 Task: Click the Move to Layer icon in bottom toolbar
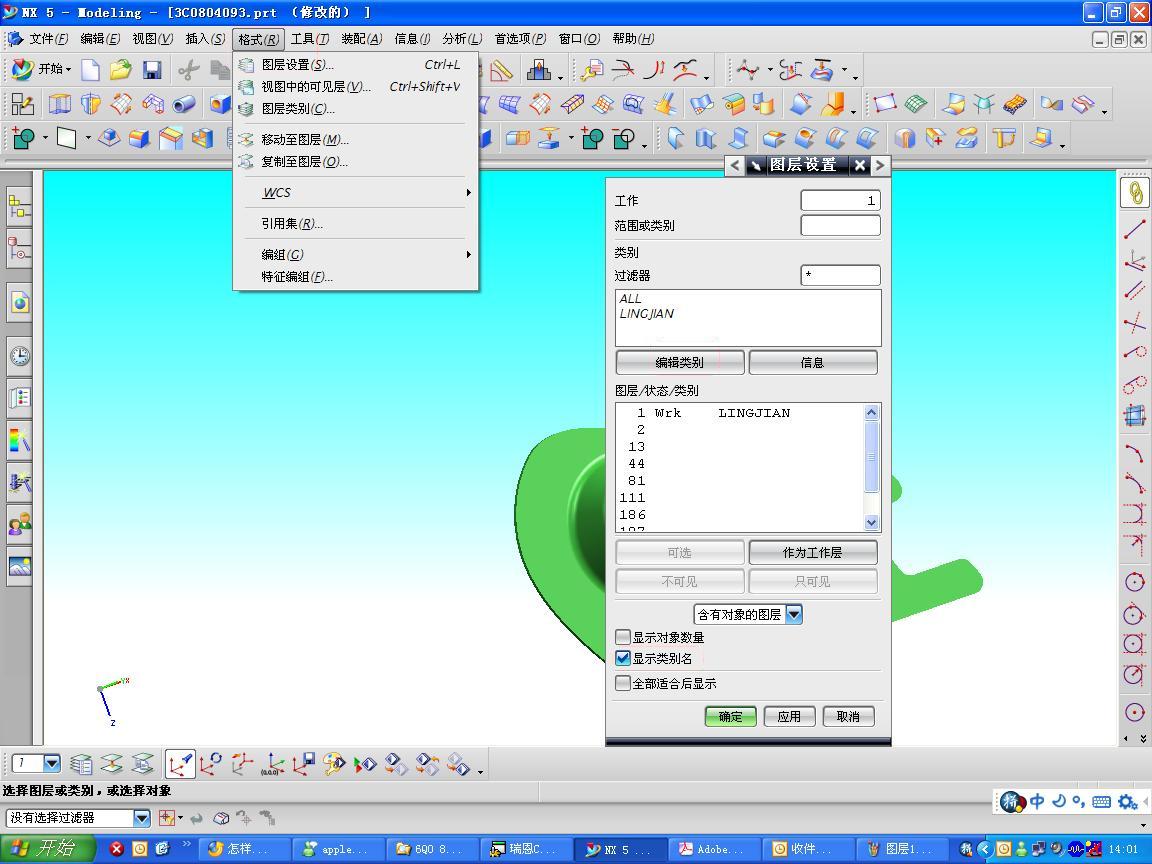click(x=112, y=765)
